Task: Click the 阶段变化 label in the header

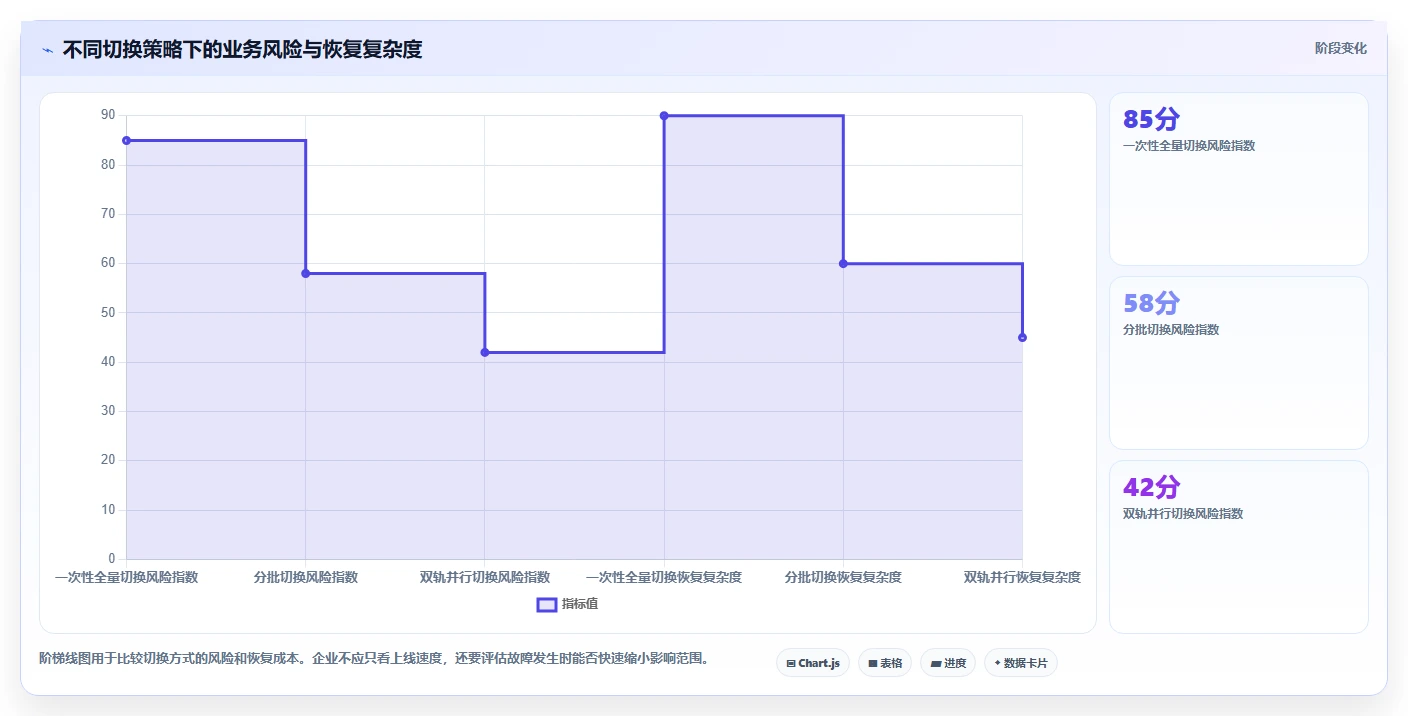Action: coord(1340,48)
